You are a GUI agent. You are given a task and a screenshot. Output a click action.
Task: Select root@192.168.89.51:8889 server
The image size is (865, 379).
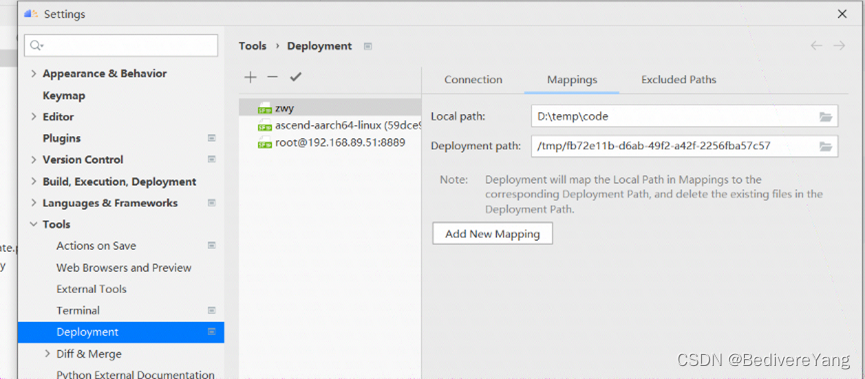[x=330, y=143]
